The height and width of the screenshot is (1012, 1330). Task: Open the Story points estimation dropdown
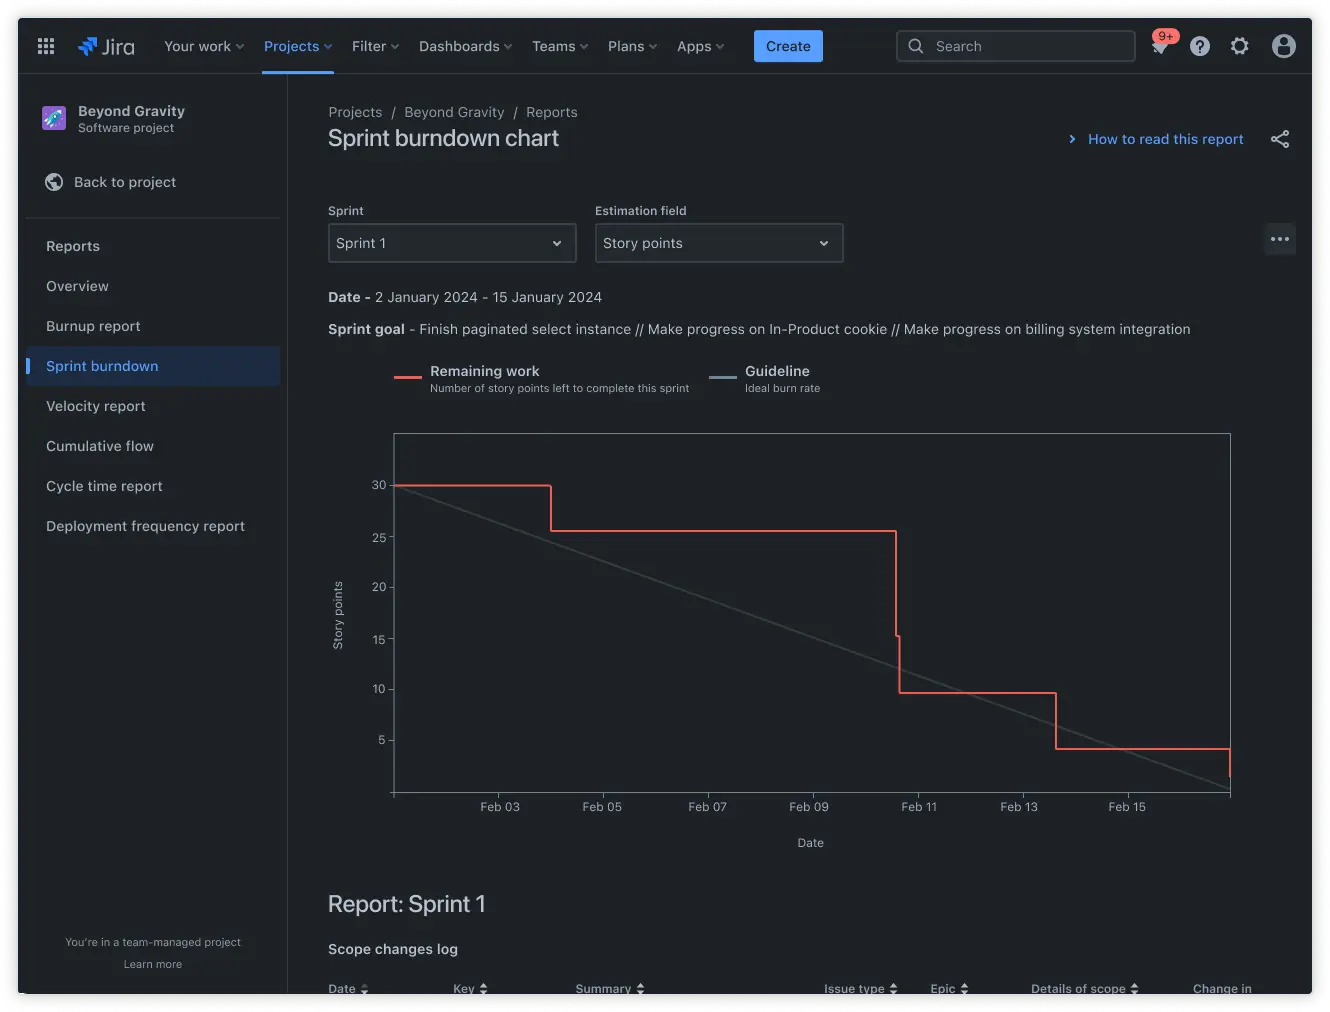[x=719, y=243]
